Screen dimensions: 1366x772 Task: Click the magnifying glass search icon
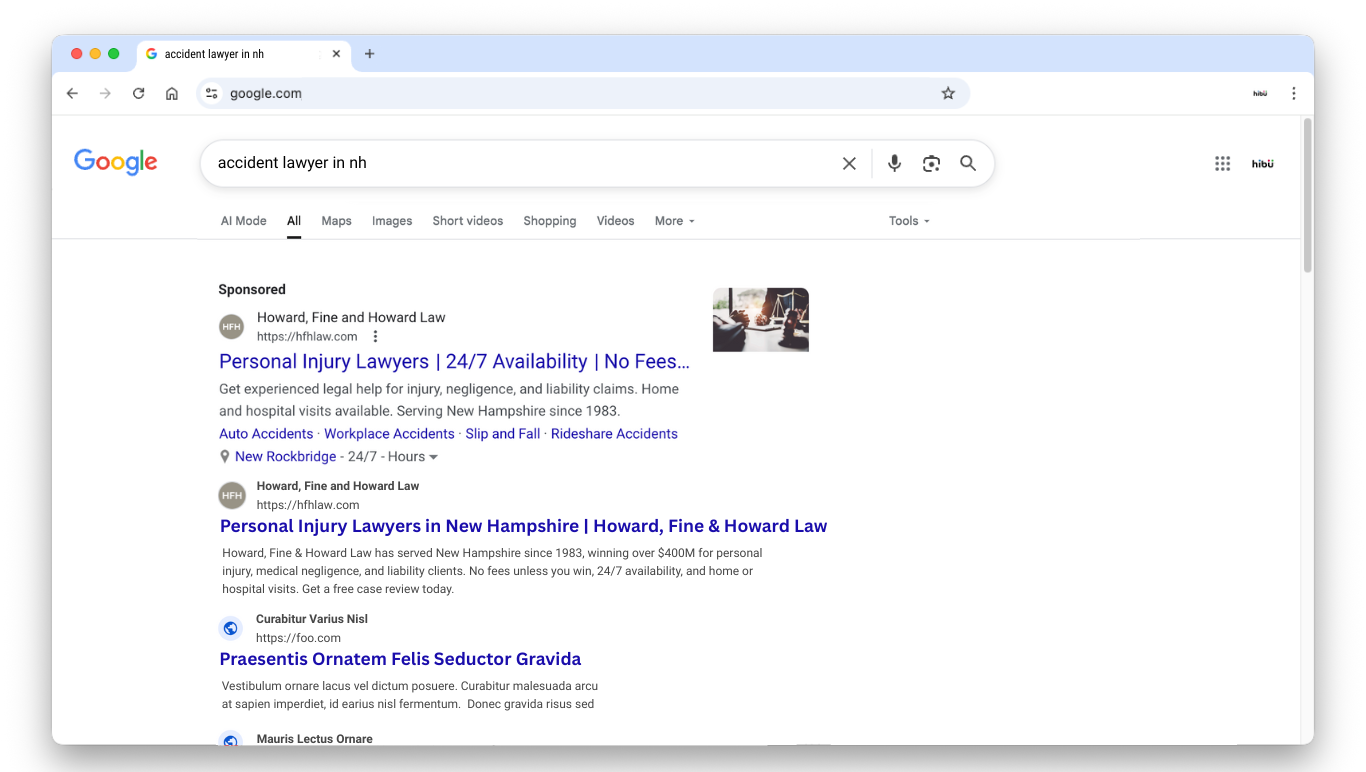967,163
